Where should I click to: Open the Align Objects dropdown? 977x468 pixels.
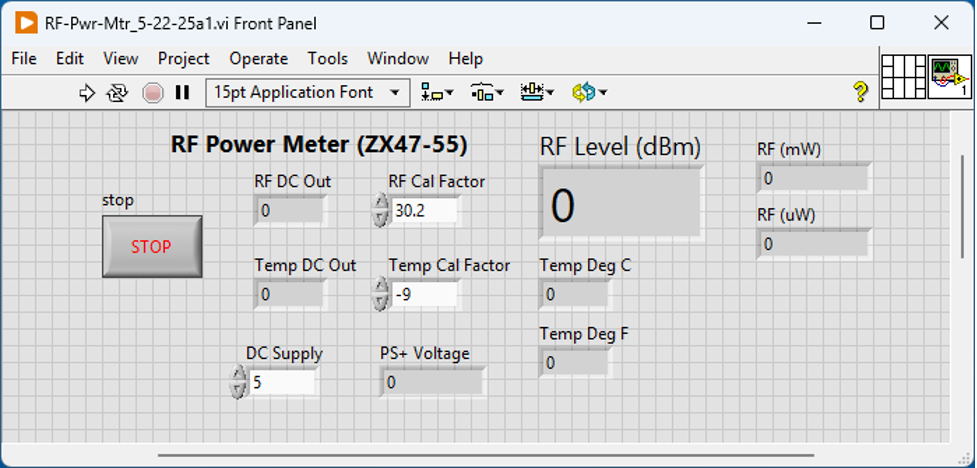tap(437, 93)
